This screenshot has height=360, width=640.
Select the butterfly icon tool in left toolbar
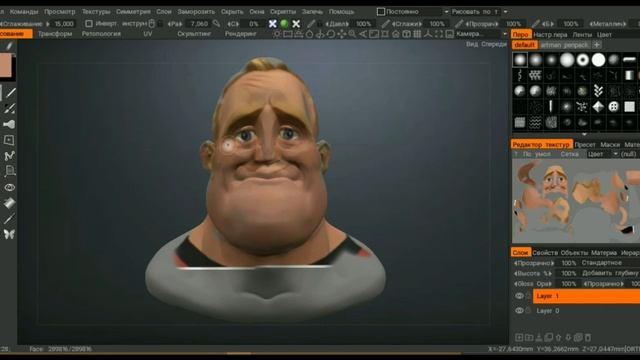coord(9,234)
